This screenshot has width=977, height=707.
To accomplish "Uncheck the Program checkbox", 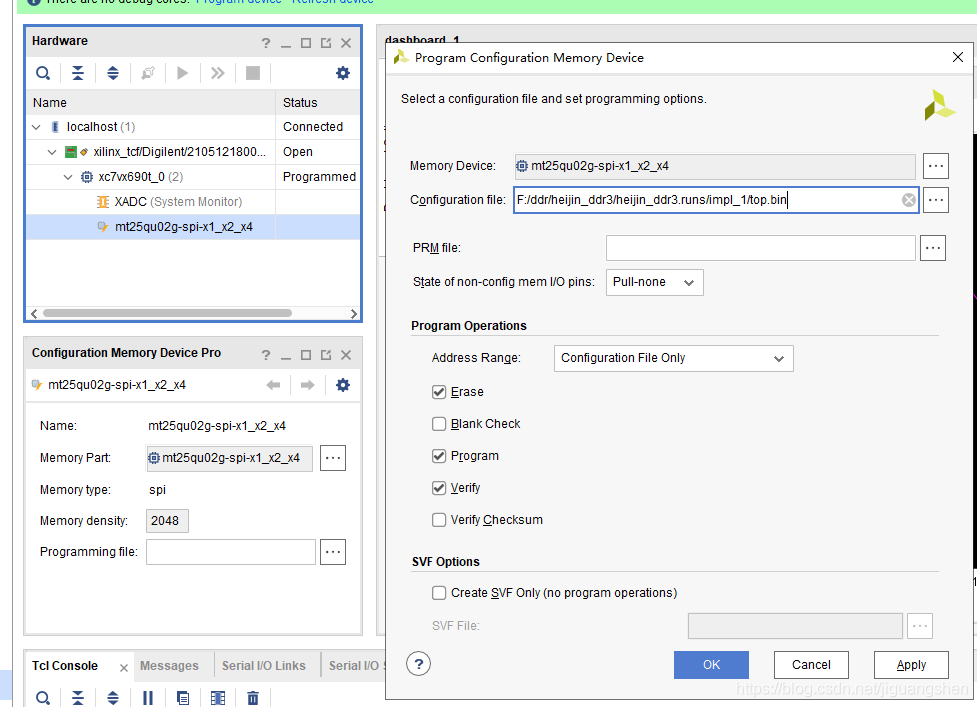I will click(439, 456).
